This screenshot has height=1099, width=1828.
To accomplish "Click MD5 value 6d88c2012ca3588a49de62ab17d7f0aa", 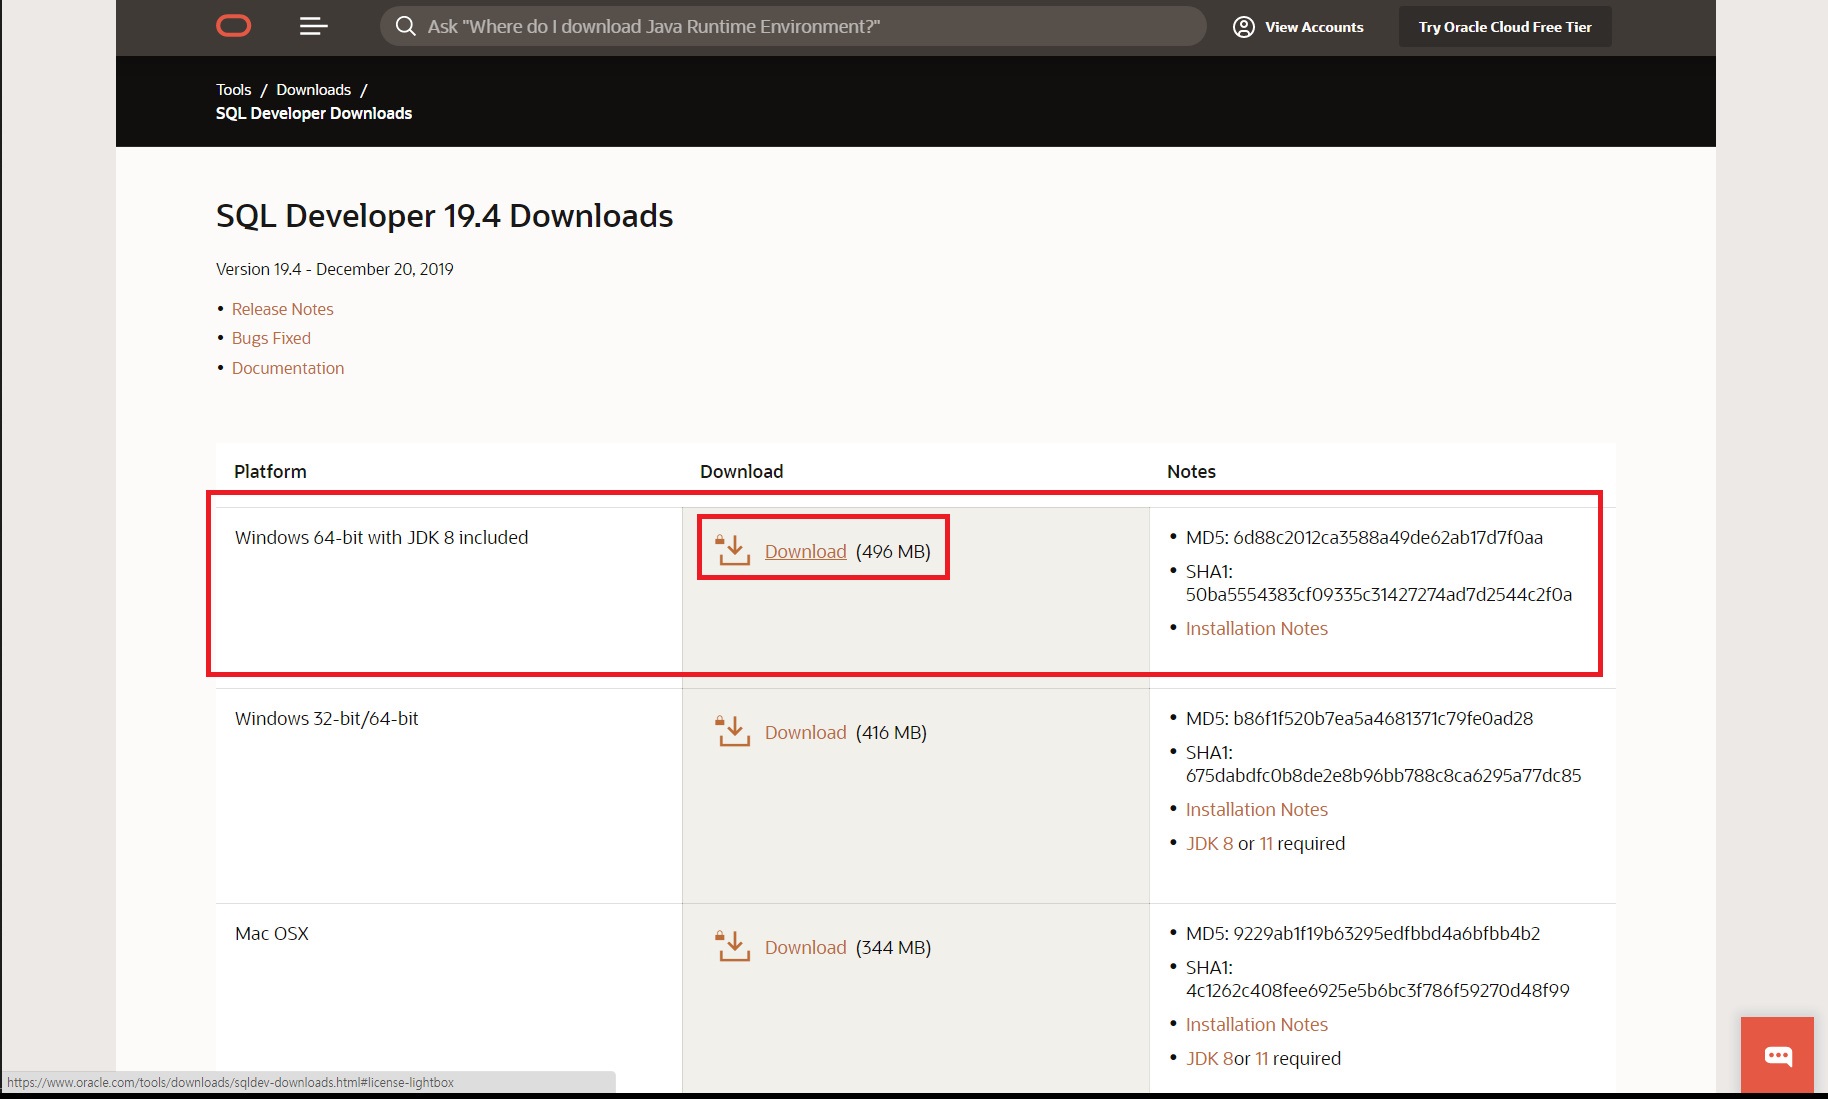I will (1388, 537).
